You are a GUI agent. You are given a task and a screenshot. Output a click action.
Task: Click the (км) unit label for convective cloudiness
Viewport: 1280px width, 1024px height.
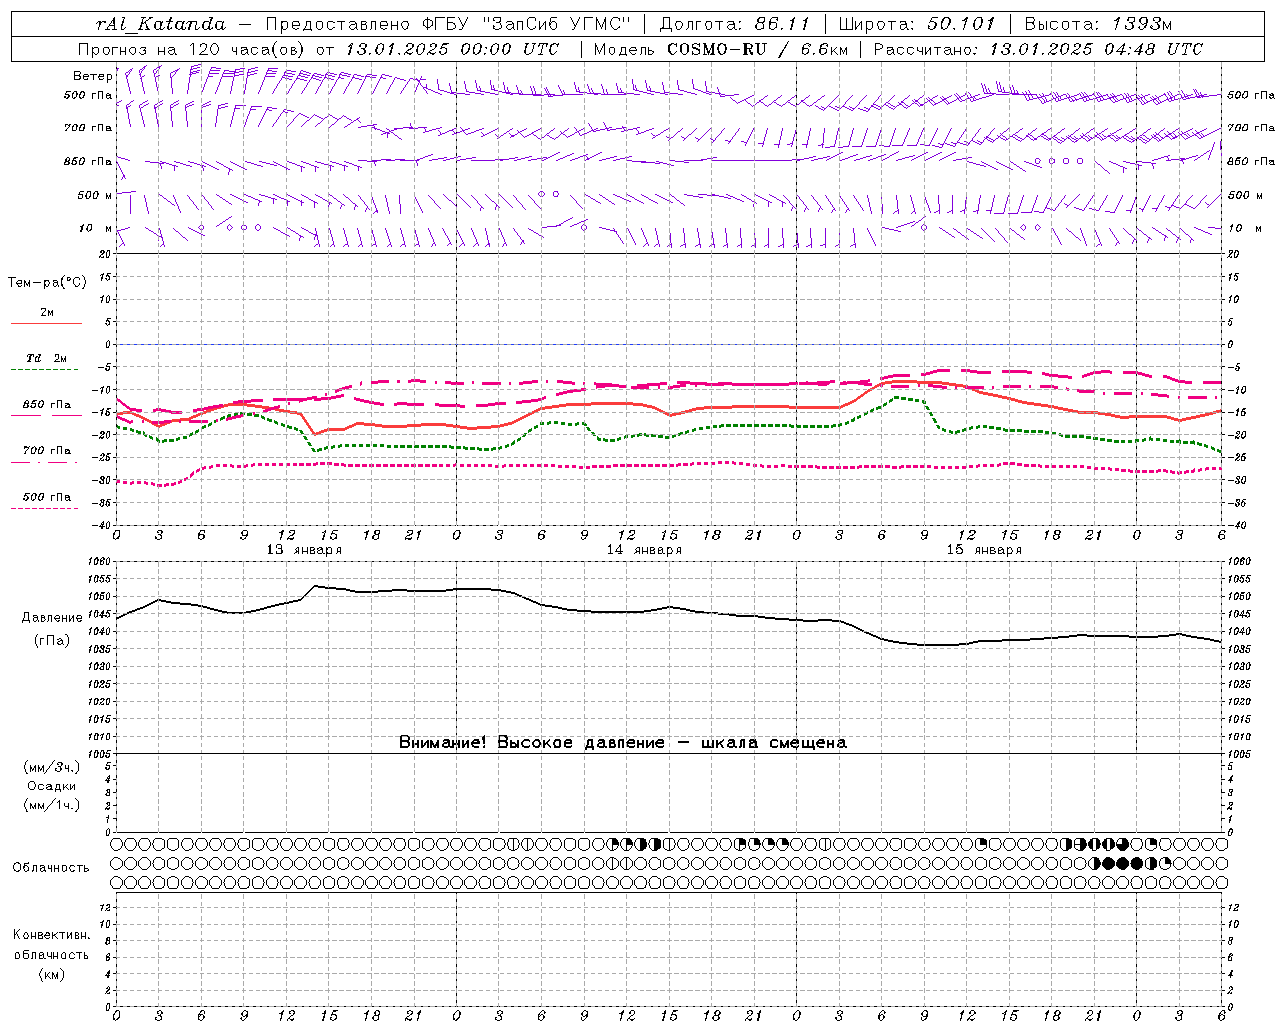[52, 974]
